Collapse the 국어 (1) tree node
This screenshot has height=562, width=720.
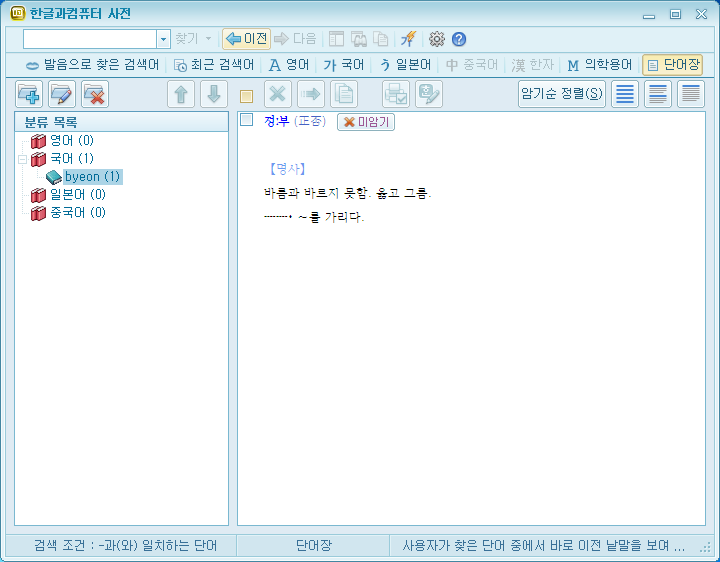coord(22,159)
